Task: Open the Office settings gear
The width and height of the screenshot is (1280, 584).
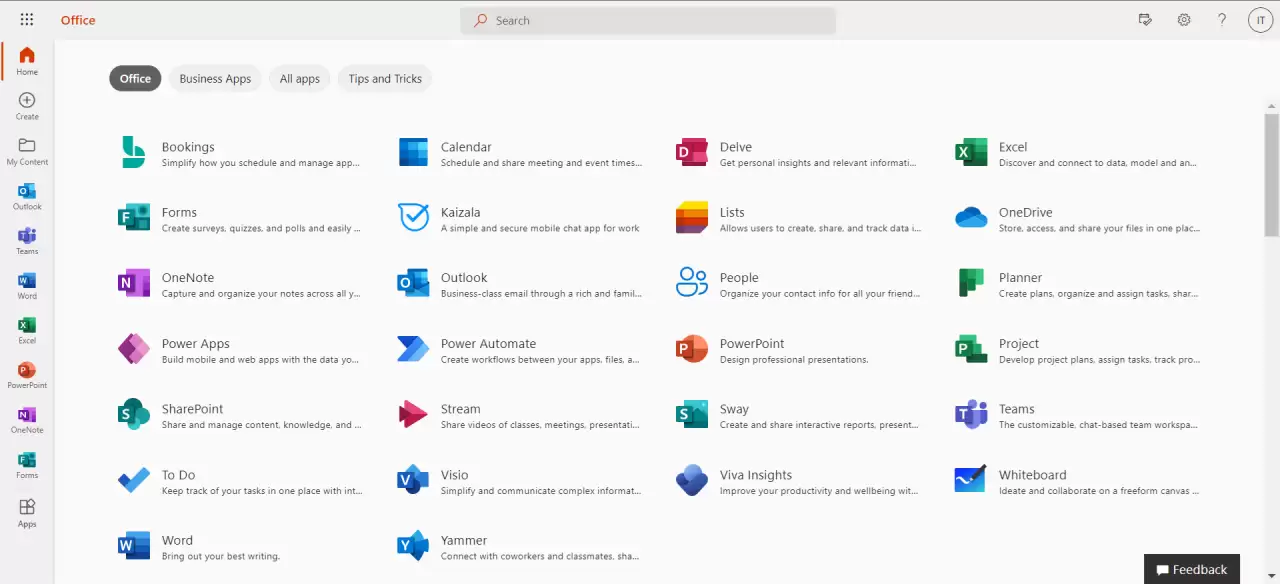Action: point(1184,20)
